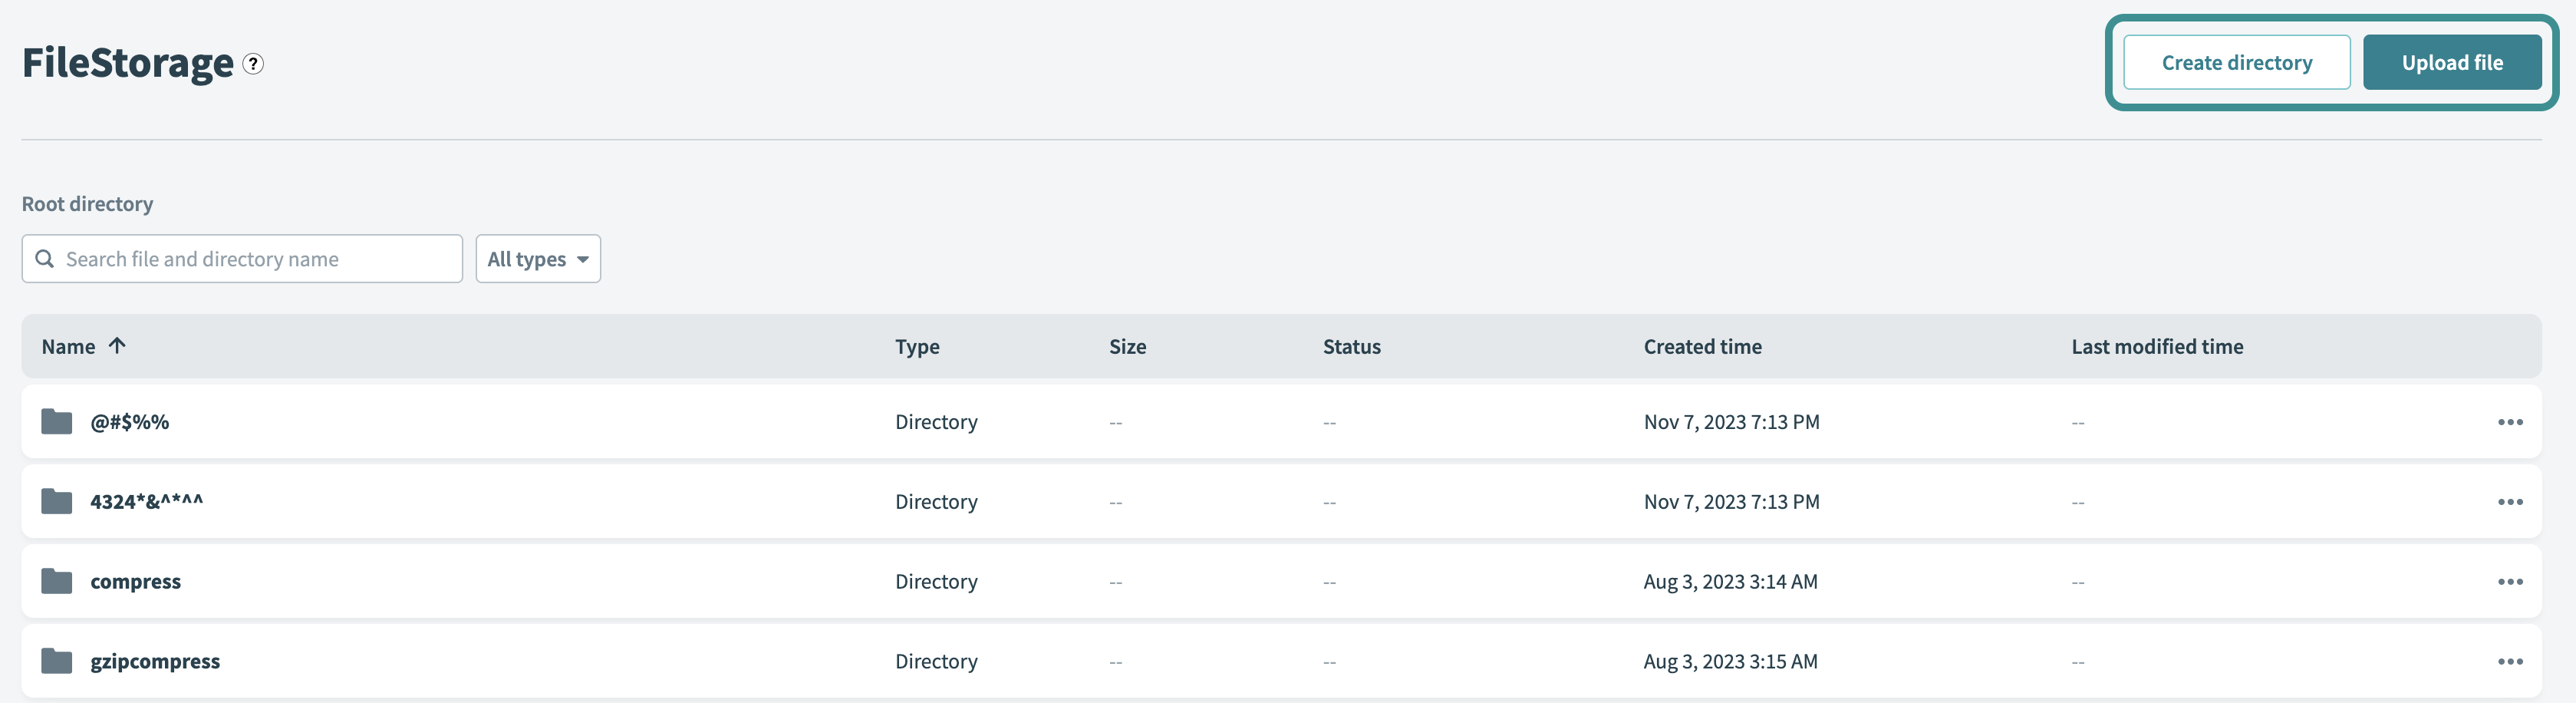Open the gzipcompress directory
2576x703 pixels.
(x=155, y=661)
